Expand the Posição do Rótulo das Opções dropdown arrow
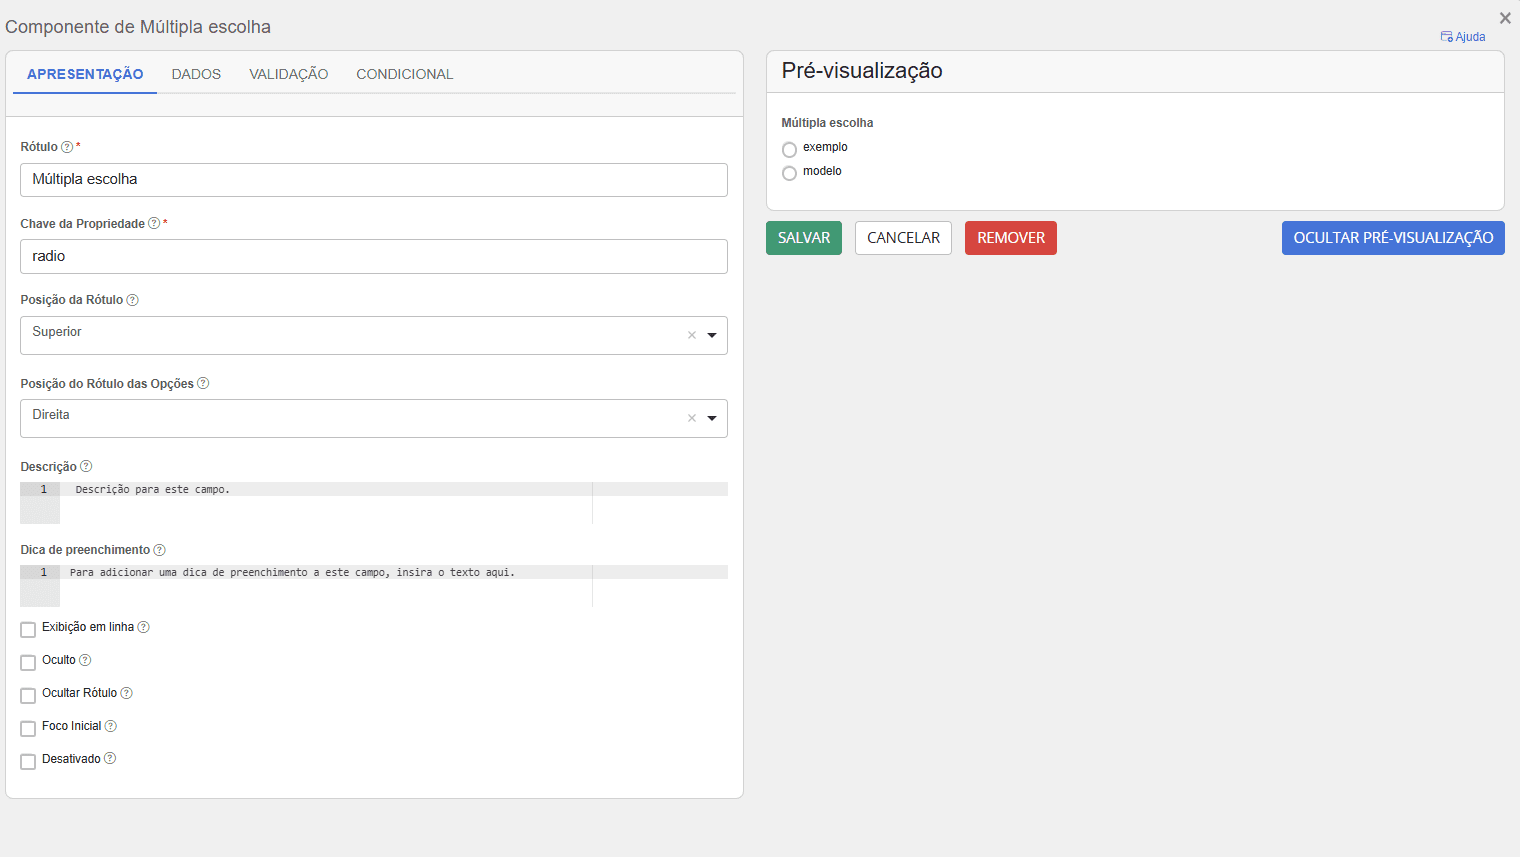The height and width of the screenshot is (857, 1520). coord(712,418)
